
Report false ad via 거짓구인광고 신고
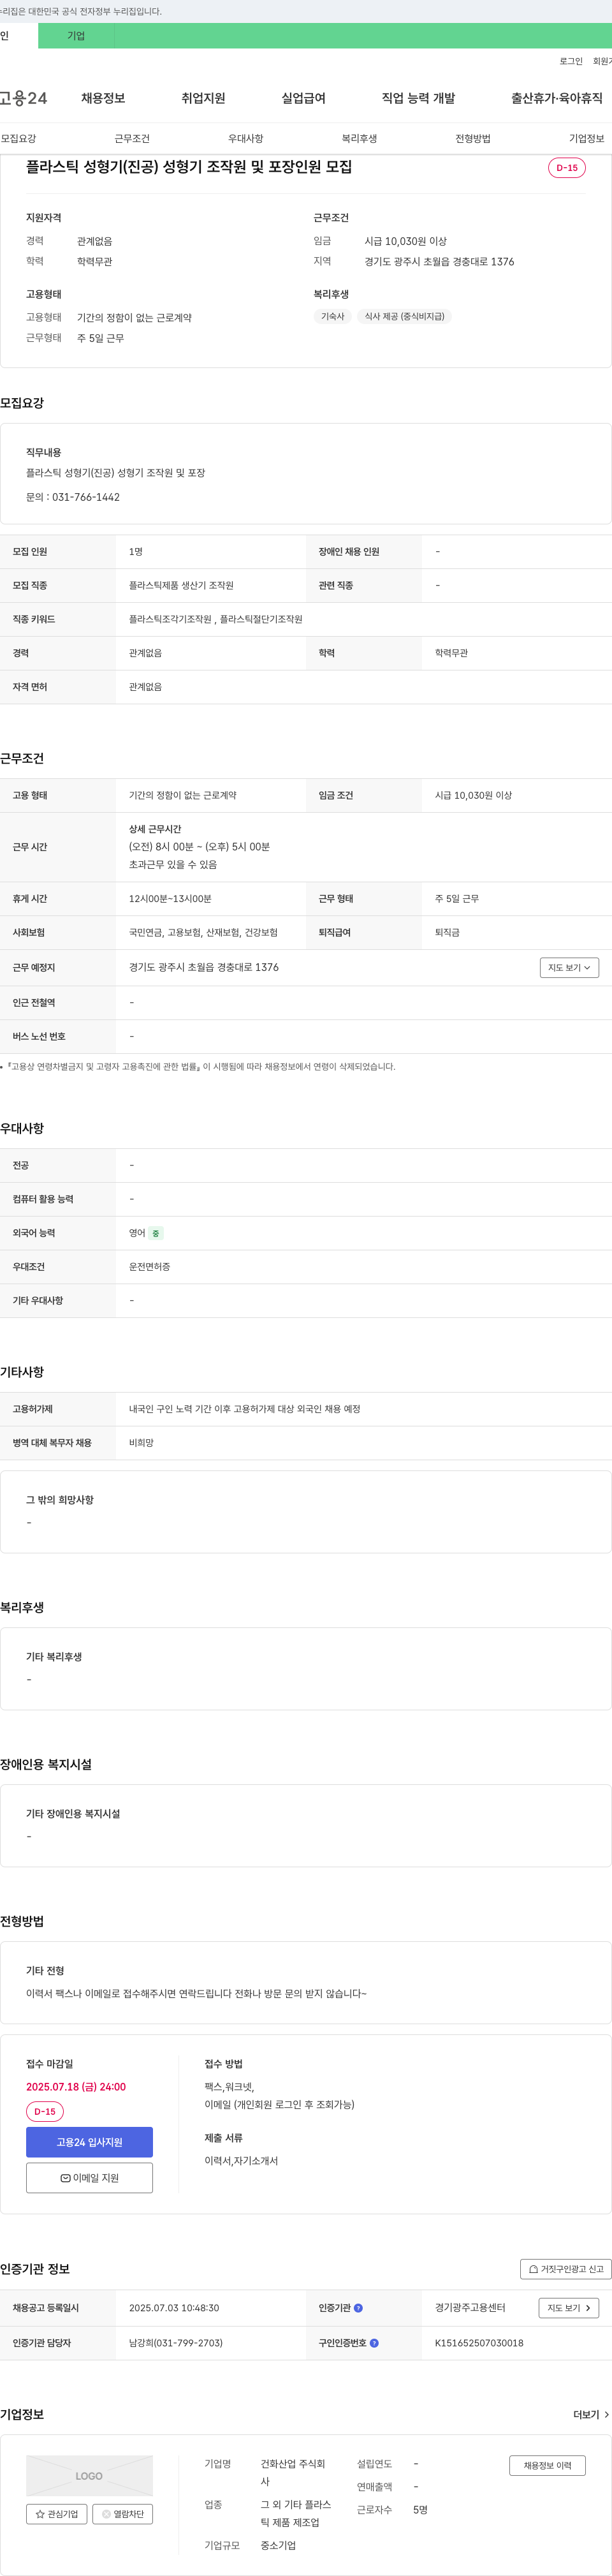566,2270
